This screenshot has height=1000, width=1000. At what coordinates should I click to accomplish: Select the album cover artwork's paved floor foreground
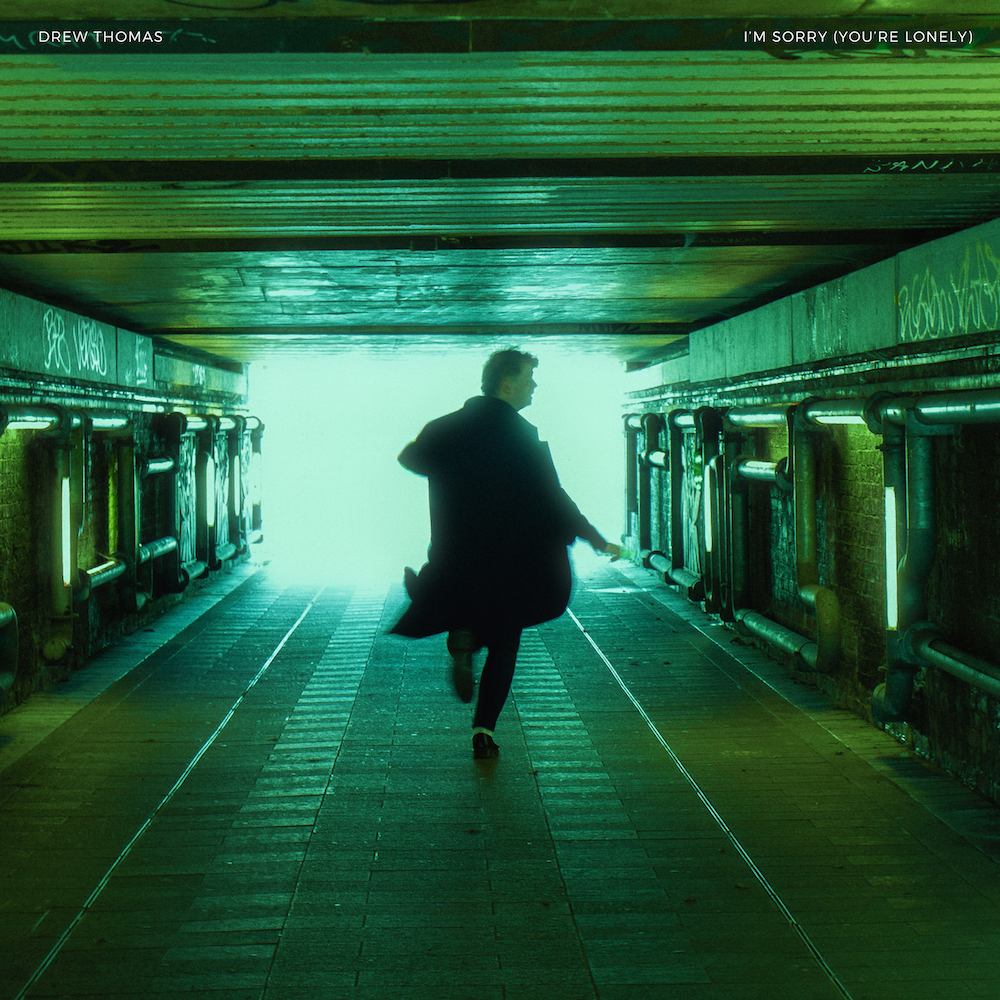click(500, 900)
